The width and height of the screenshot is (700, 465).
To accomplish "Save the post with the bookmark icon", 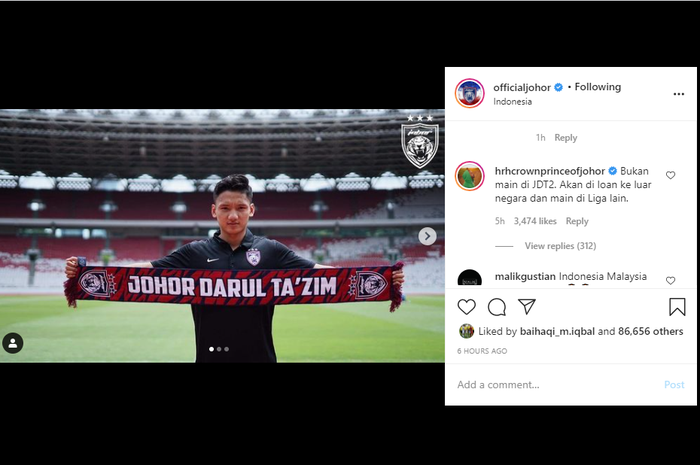I will pos(677,307).
